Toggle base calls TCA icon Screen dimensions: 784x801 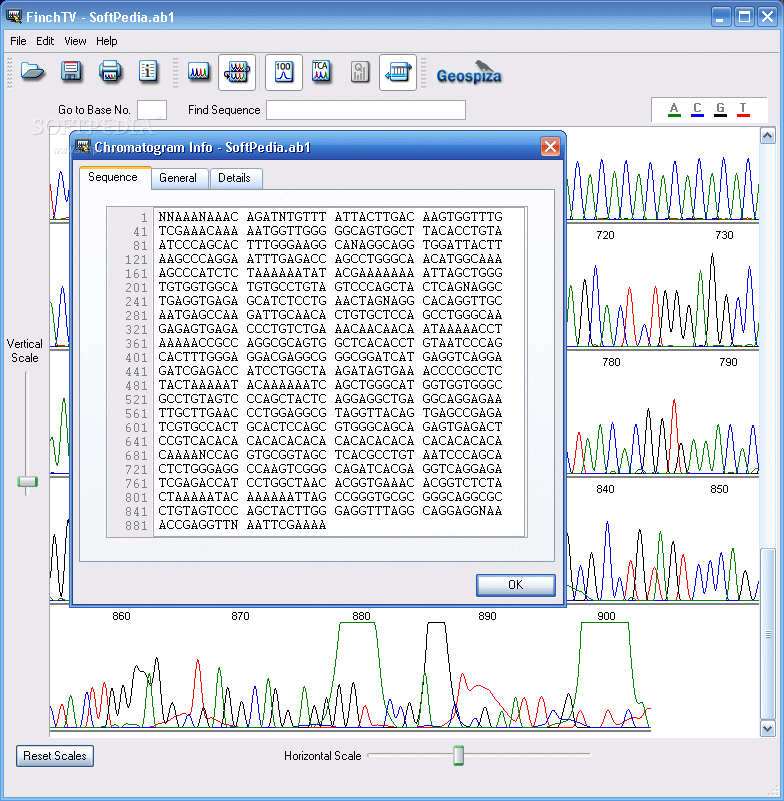tap(321, 72)
